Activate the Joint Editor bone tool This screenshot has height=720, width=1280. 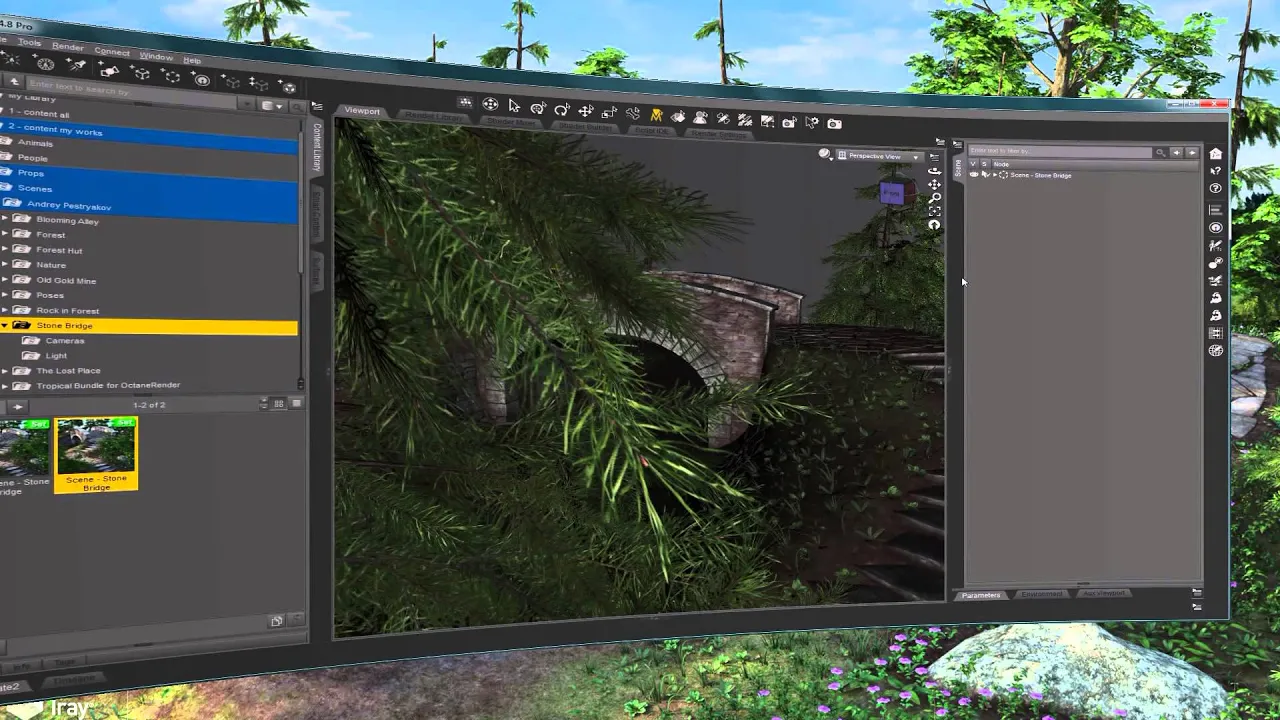[633, 114]
